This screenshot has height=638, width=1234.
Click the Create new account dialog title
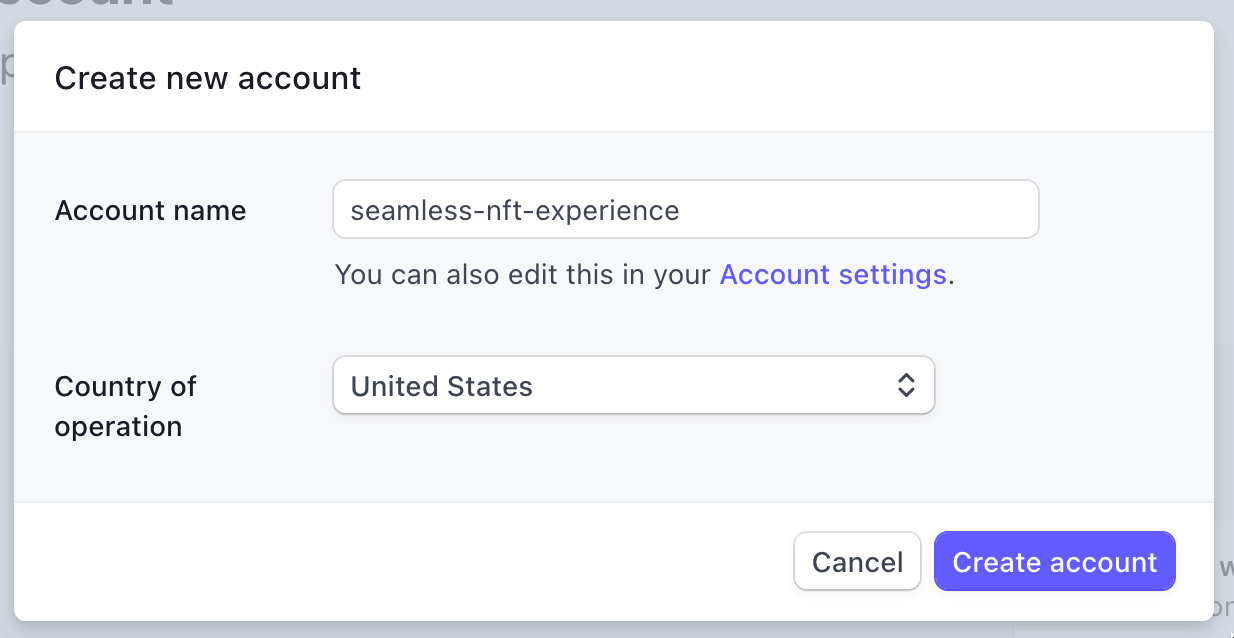(x=208, y=78)
